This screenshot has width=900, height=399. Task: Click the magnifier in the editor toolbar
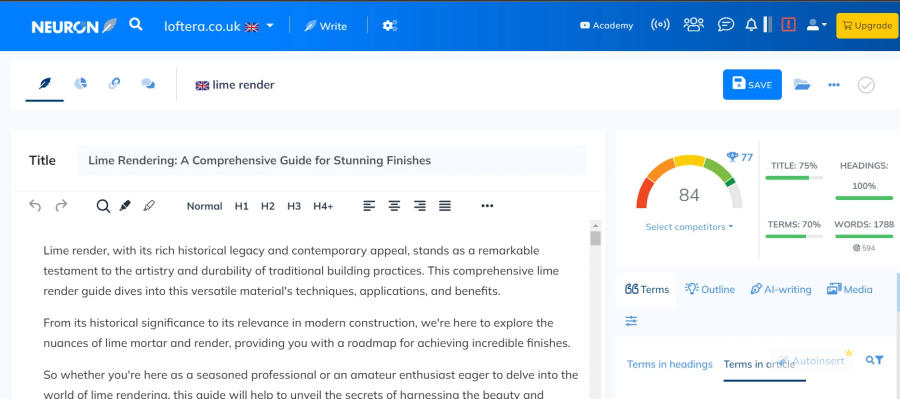[103, 206]
